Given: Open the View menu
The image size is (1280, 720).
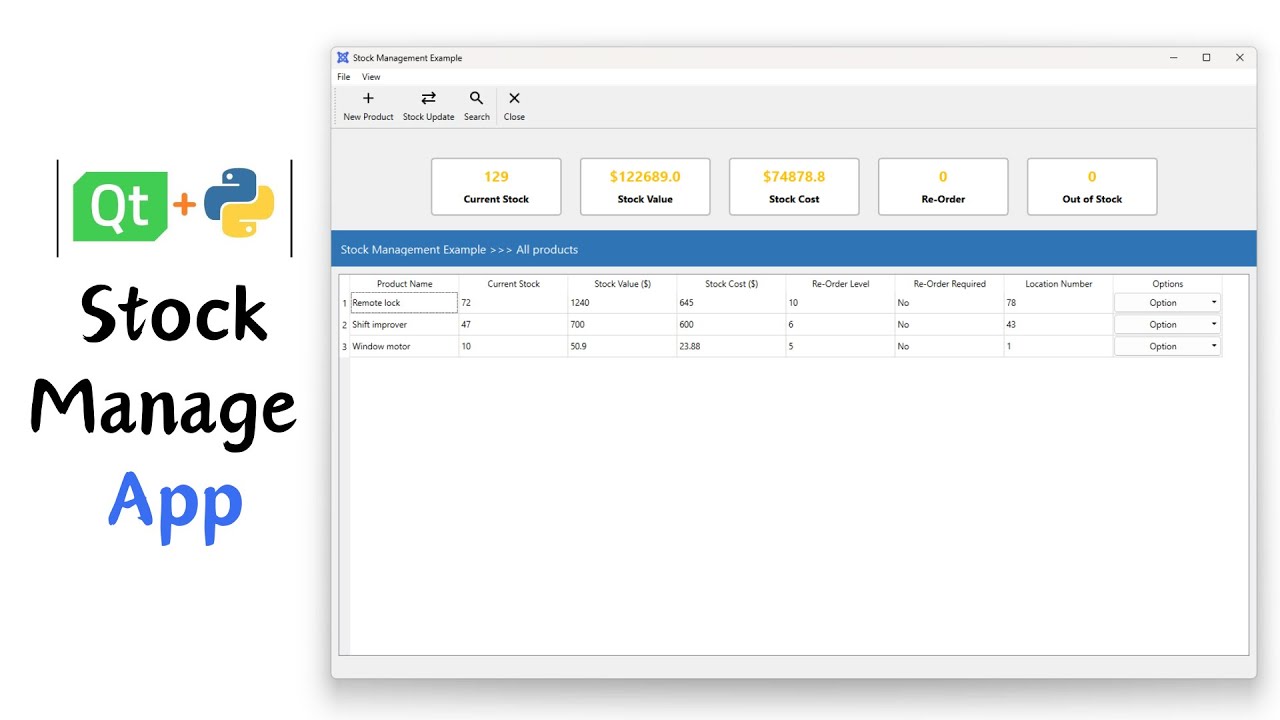Looking at the screenshot, I should pos(371,77).
